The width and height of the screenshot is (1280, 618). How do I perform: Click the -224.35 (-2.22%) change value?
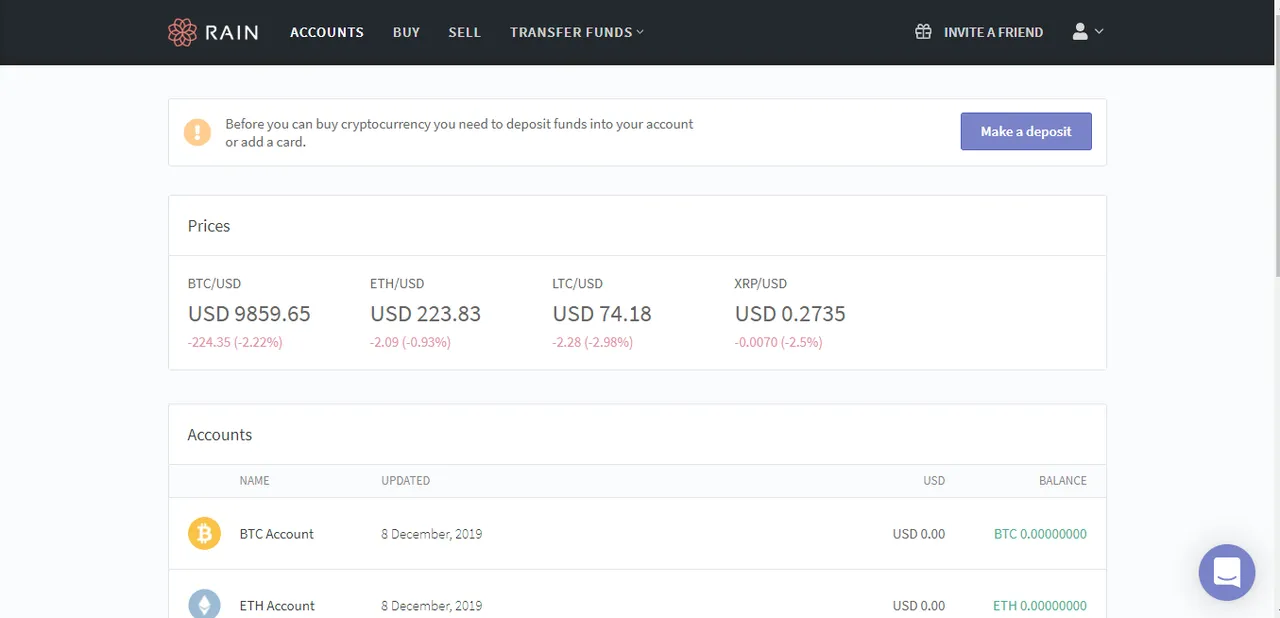[x=235, y=342]
